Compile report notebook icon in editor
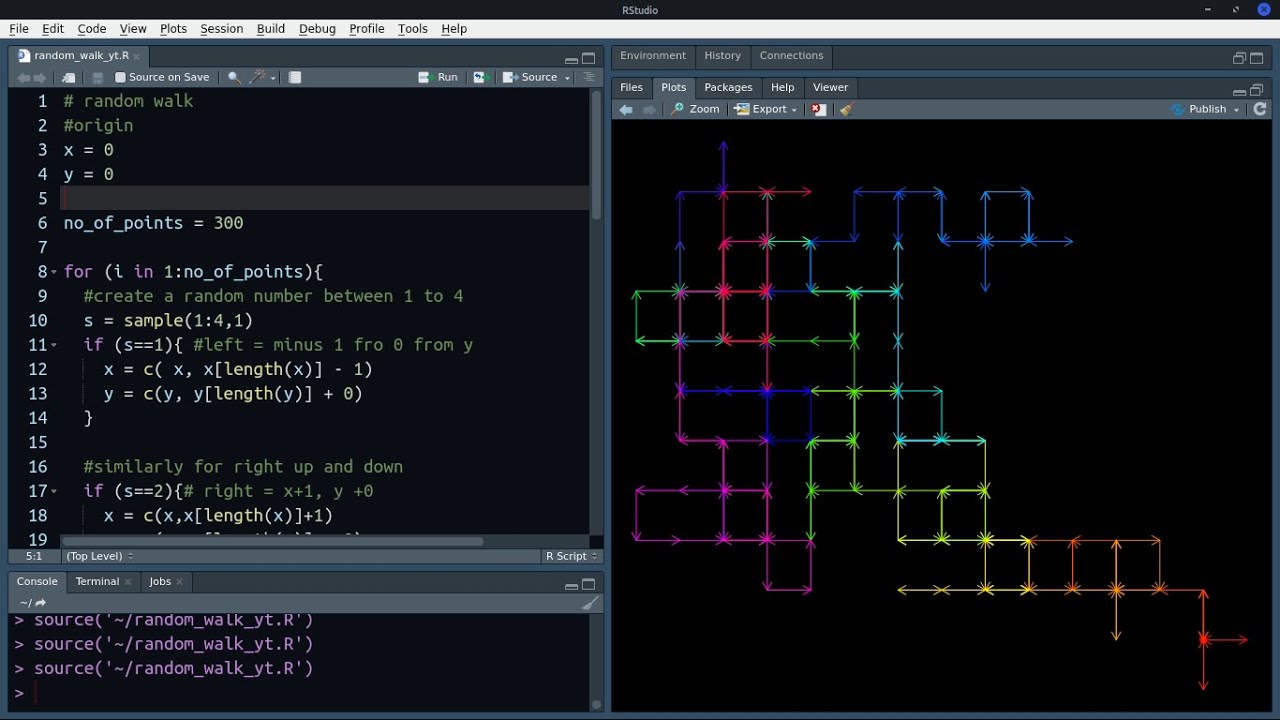The height and width of the screenshot is (720, 1280). coord(295,77)
